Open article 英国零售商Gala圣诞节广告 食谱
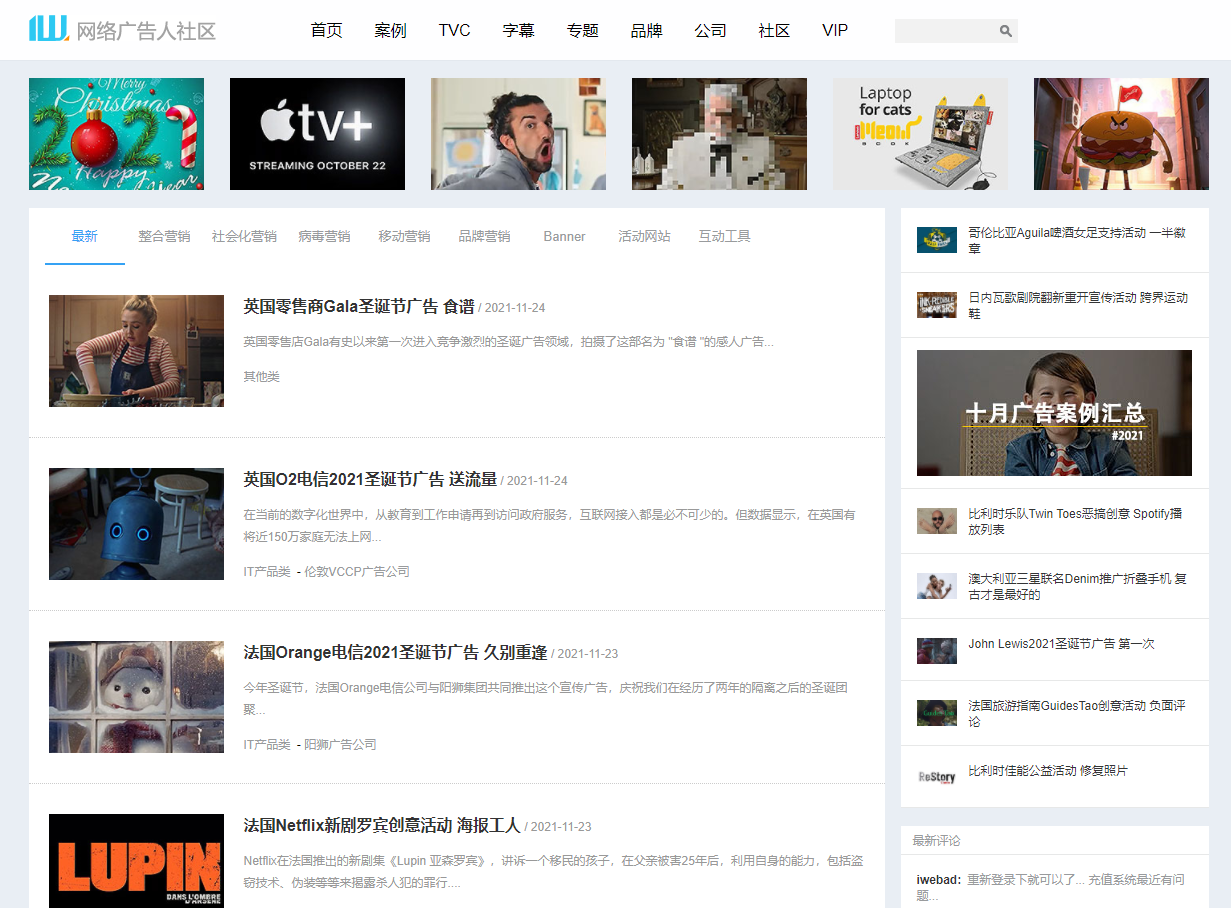 (359, 307)
